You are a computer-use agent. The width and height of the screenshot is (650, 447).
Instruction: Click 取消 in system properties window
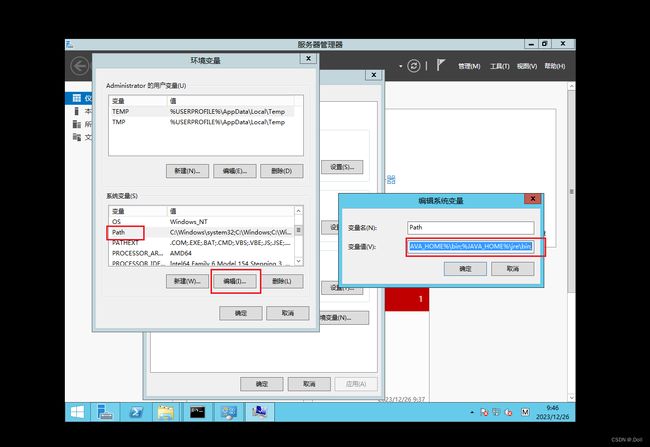(x=309, y=384)
